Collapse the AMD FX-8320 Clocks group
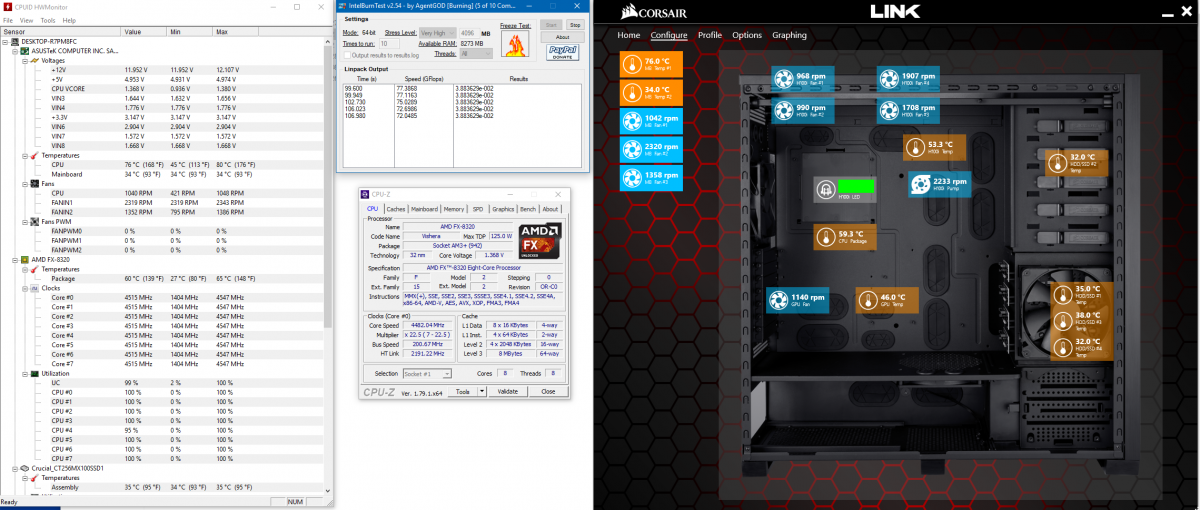This screenshot has width=1200, height=510. pyautogui.click(x=25, y=288)
